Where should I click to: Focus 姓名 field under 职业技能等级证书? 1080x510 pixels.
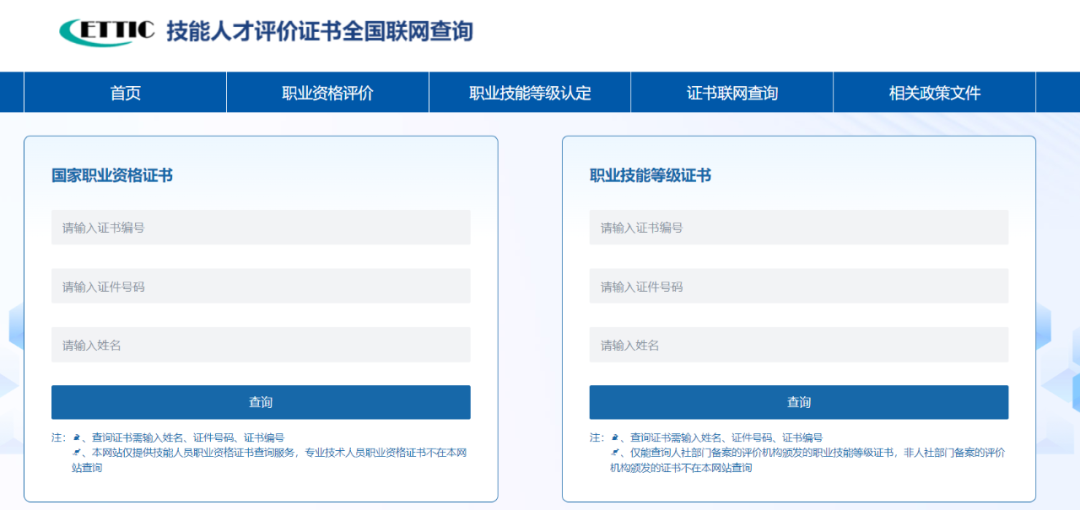click(x=798, y=345)
